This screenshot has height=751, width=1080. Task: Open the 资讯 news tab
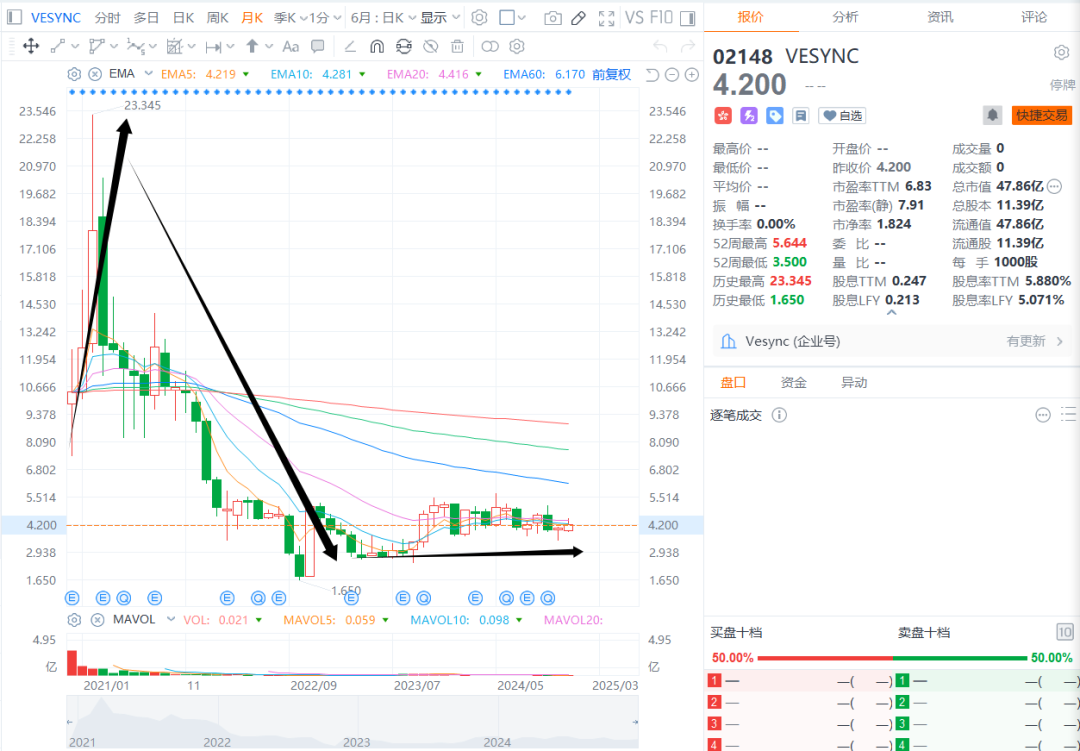coord(939,17)
